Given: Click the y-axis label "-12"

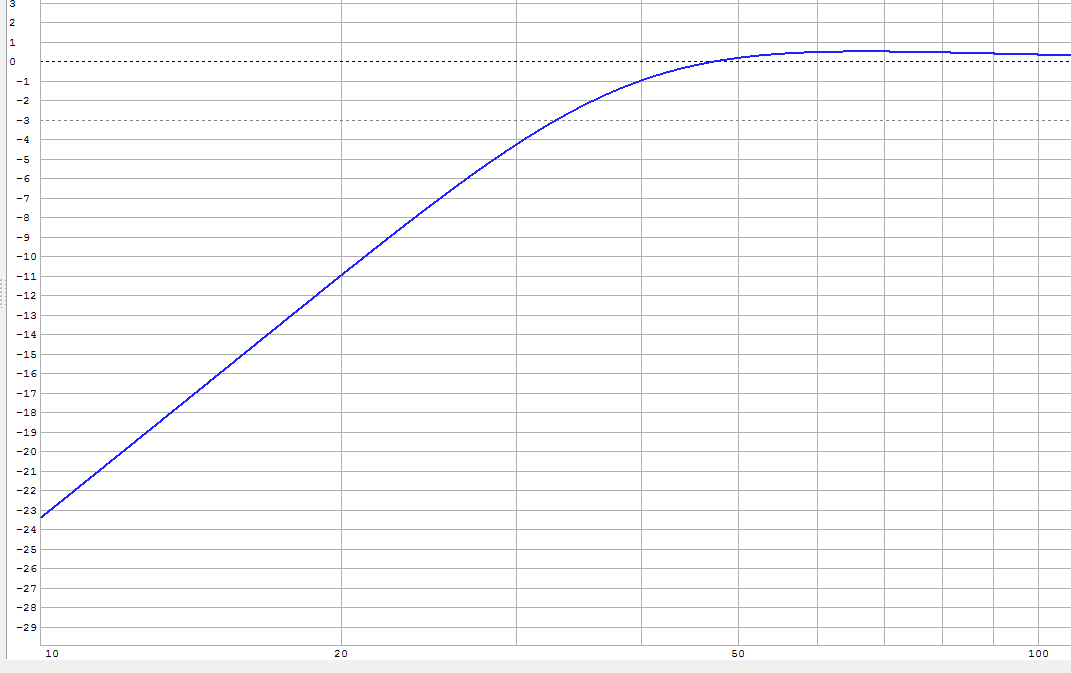Looking at the screenshot, I should click(x=26, y=296).
